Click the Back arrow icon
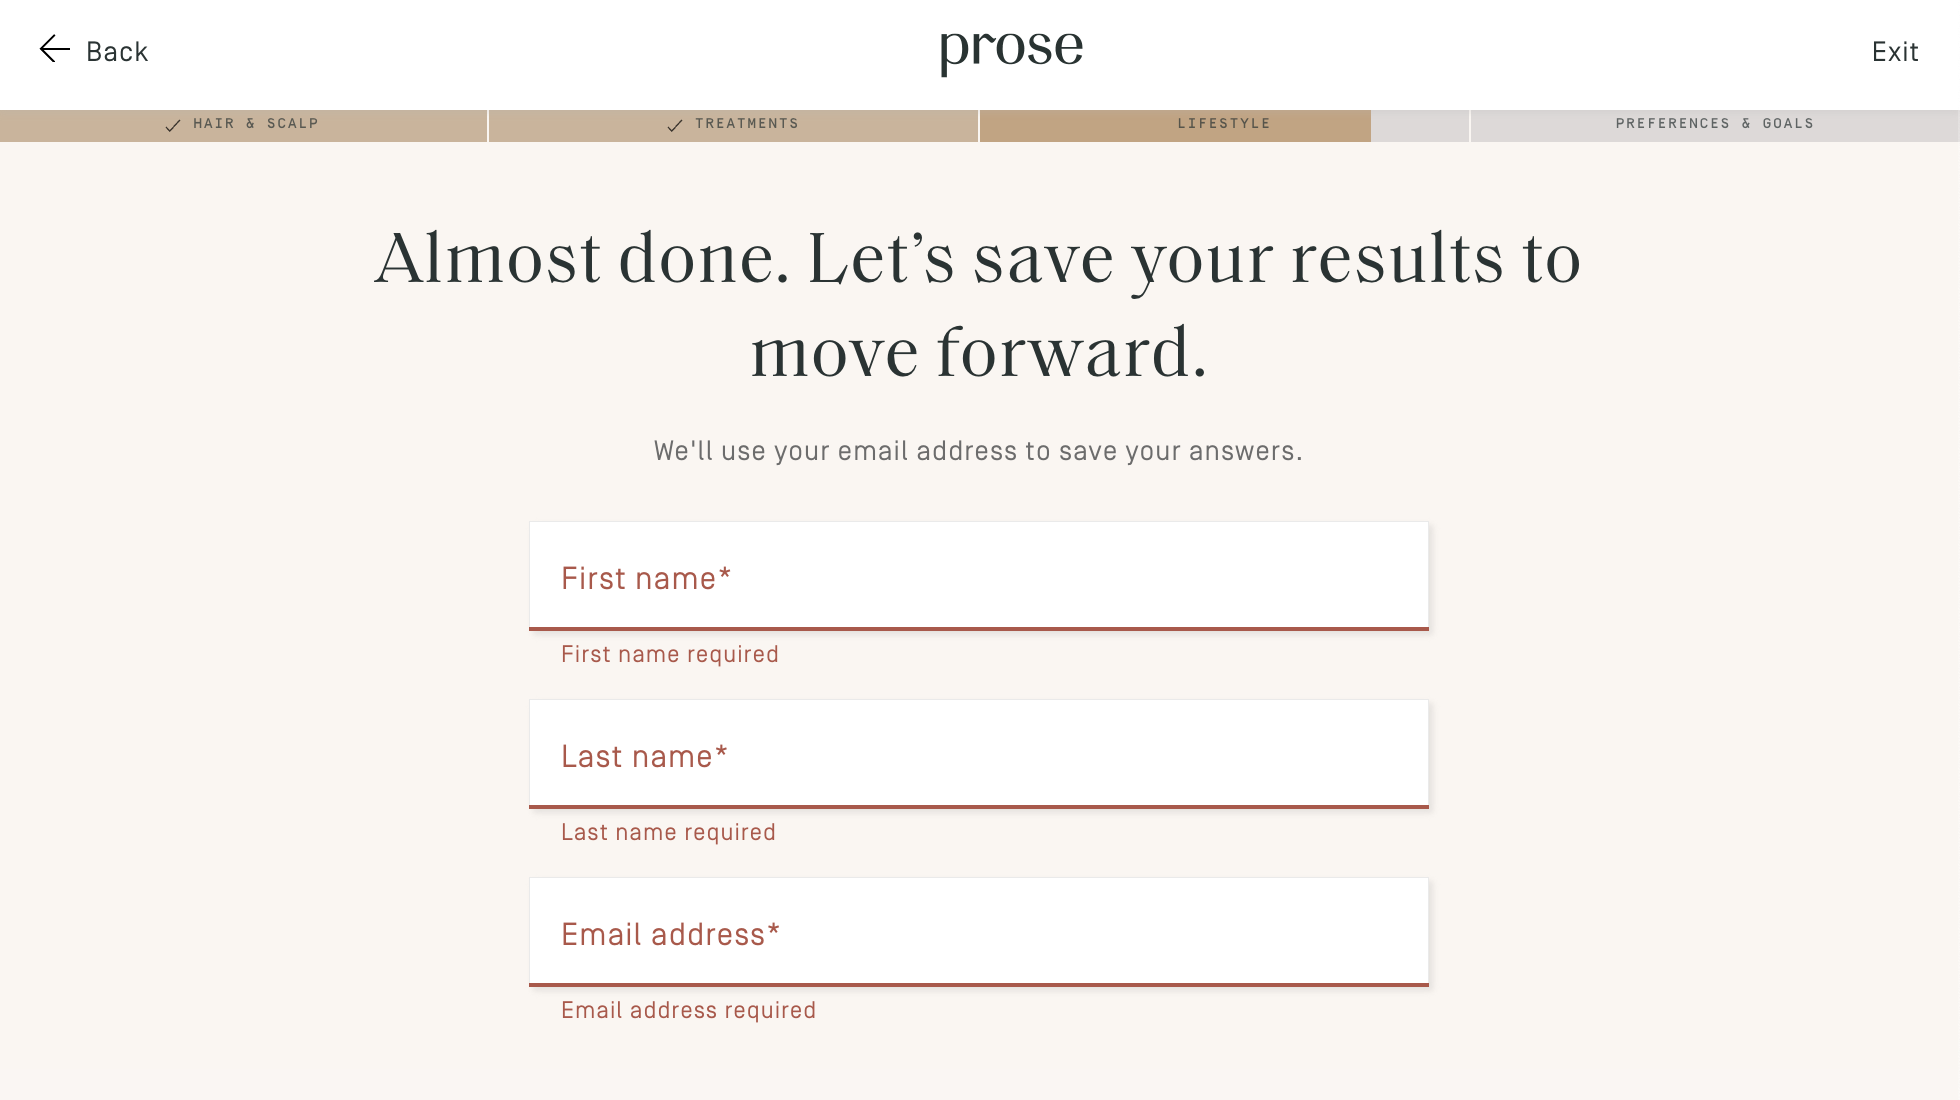The height and width of the screenshot is (1100, 1960). [x=54, y=49]
